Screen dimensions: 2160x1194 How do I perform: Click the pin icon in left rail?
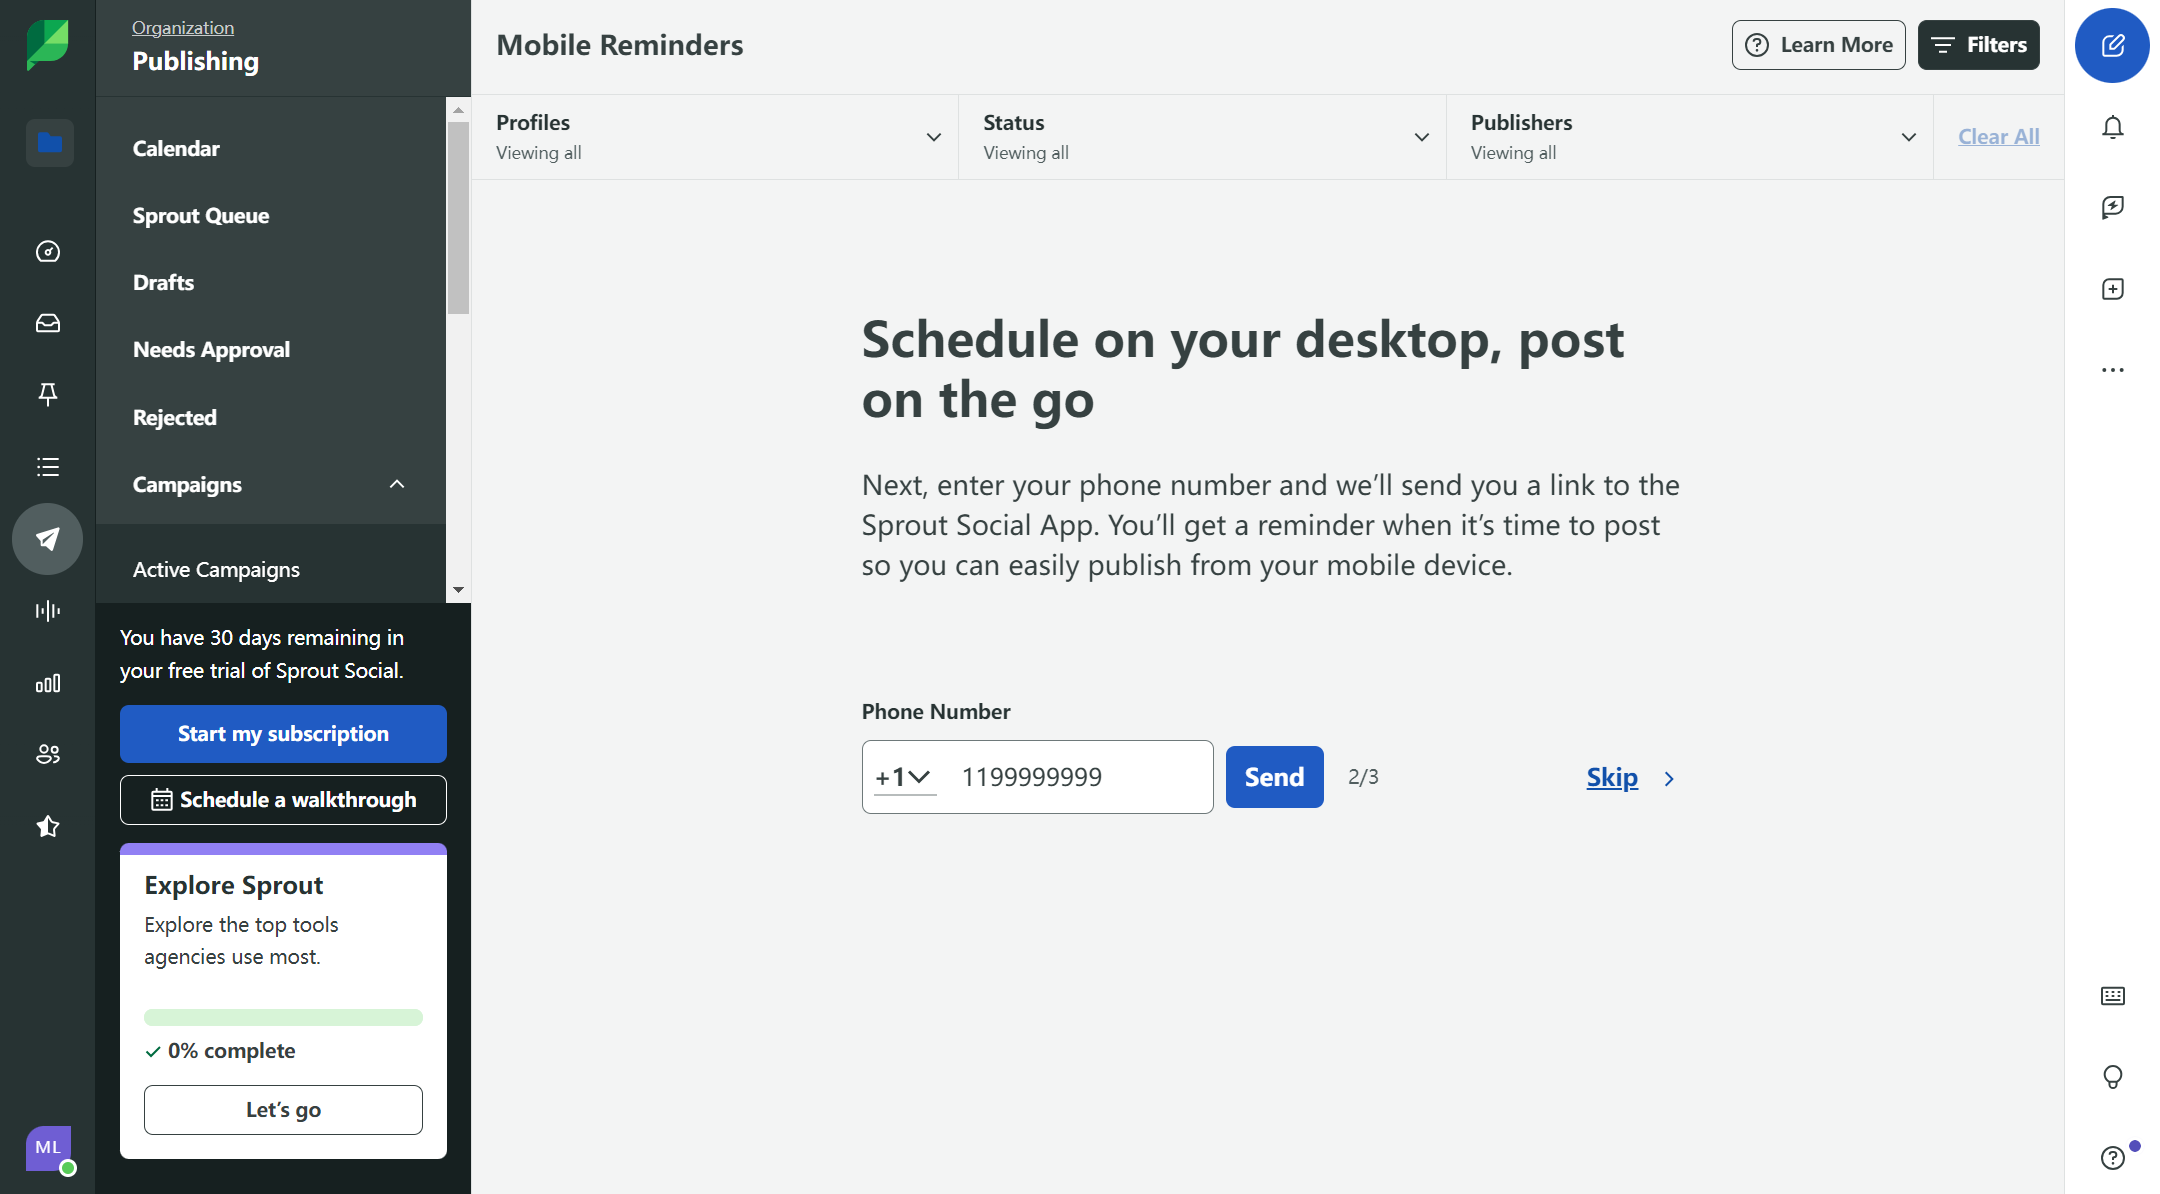(48, 394)
